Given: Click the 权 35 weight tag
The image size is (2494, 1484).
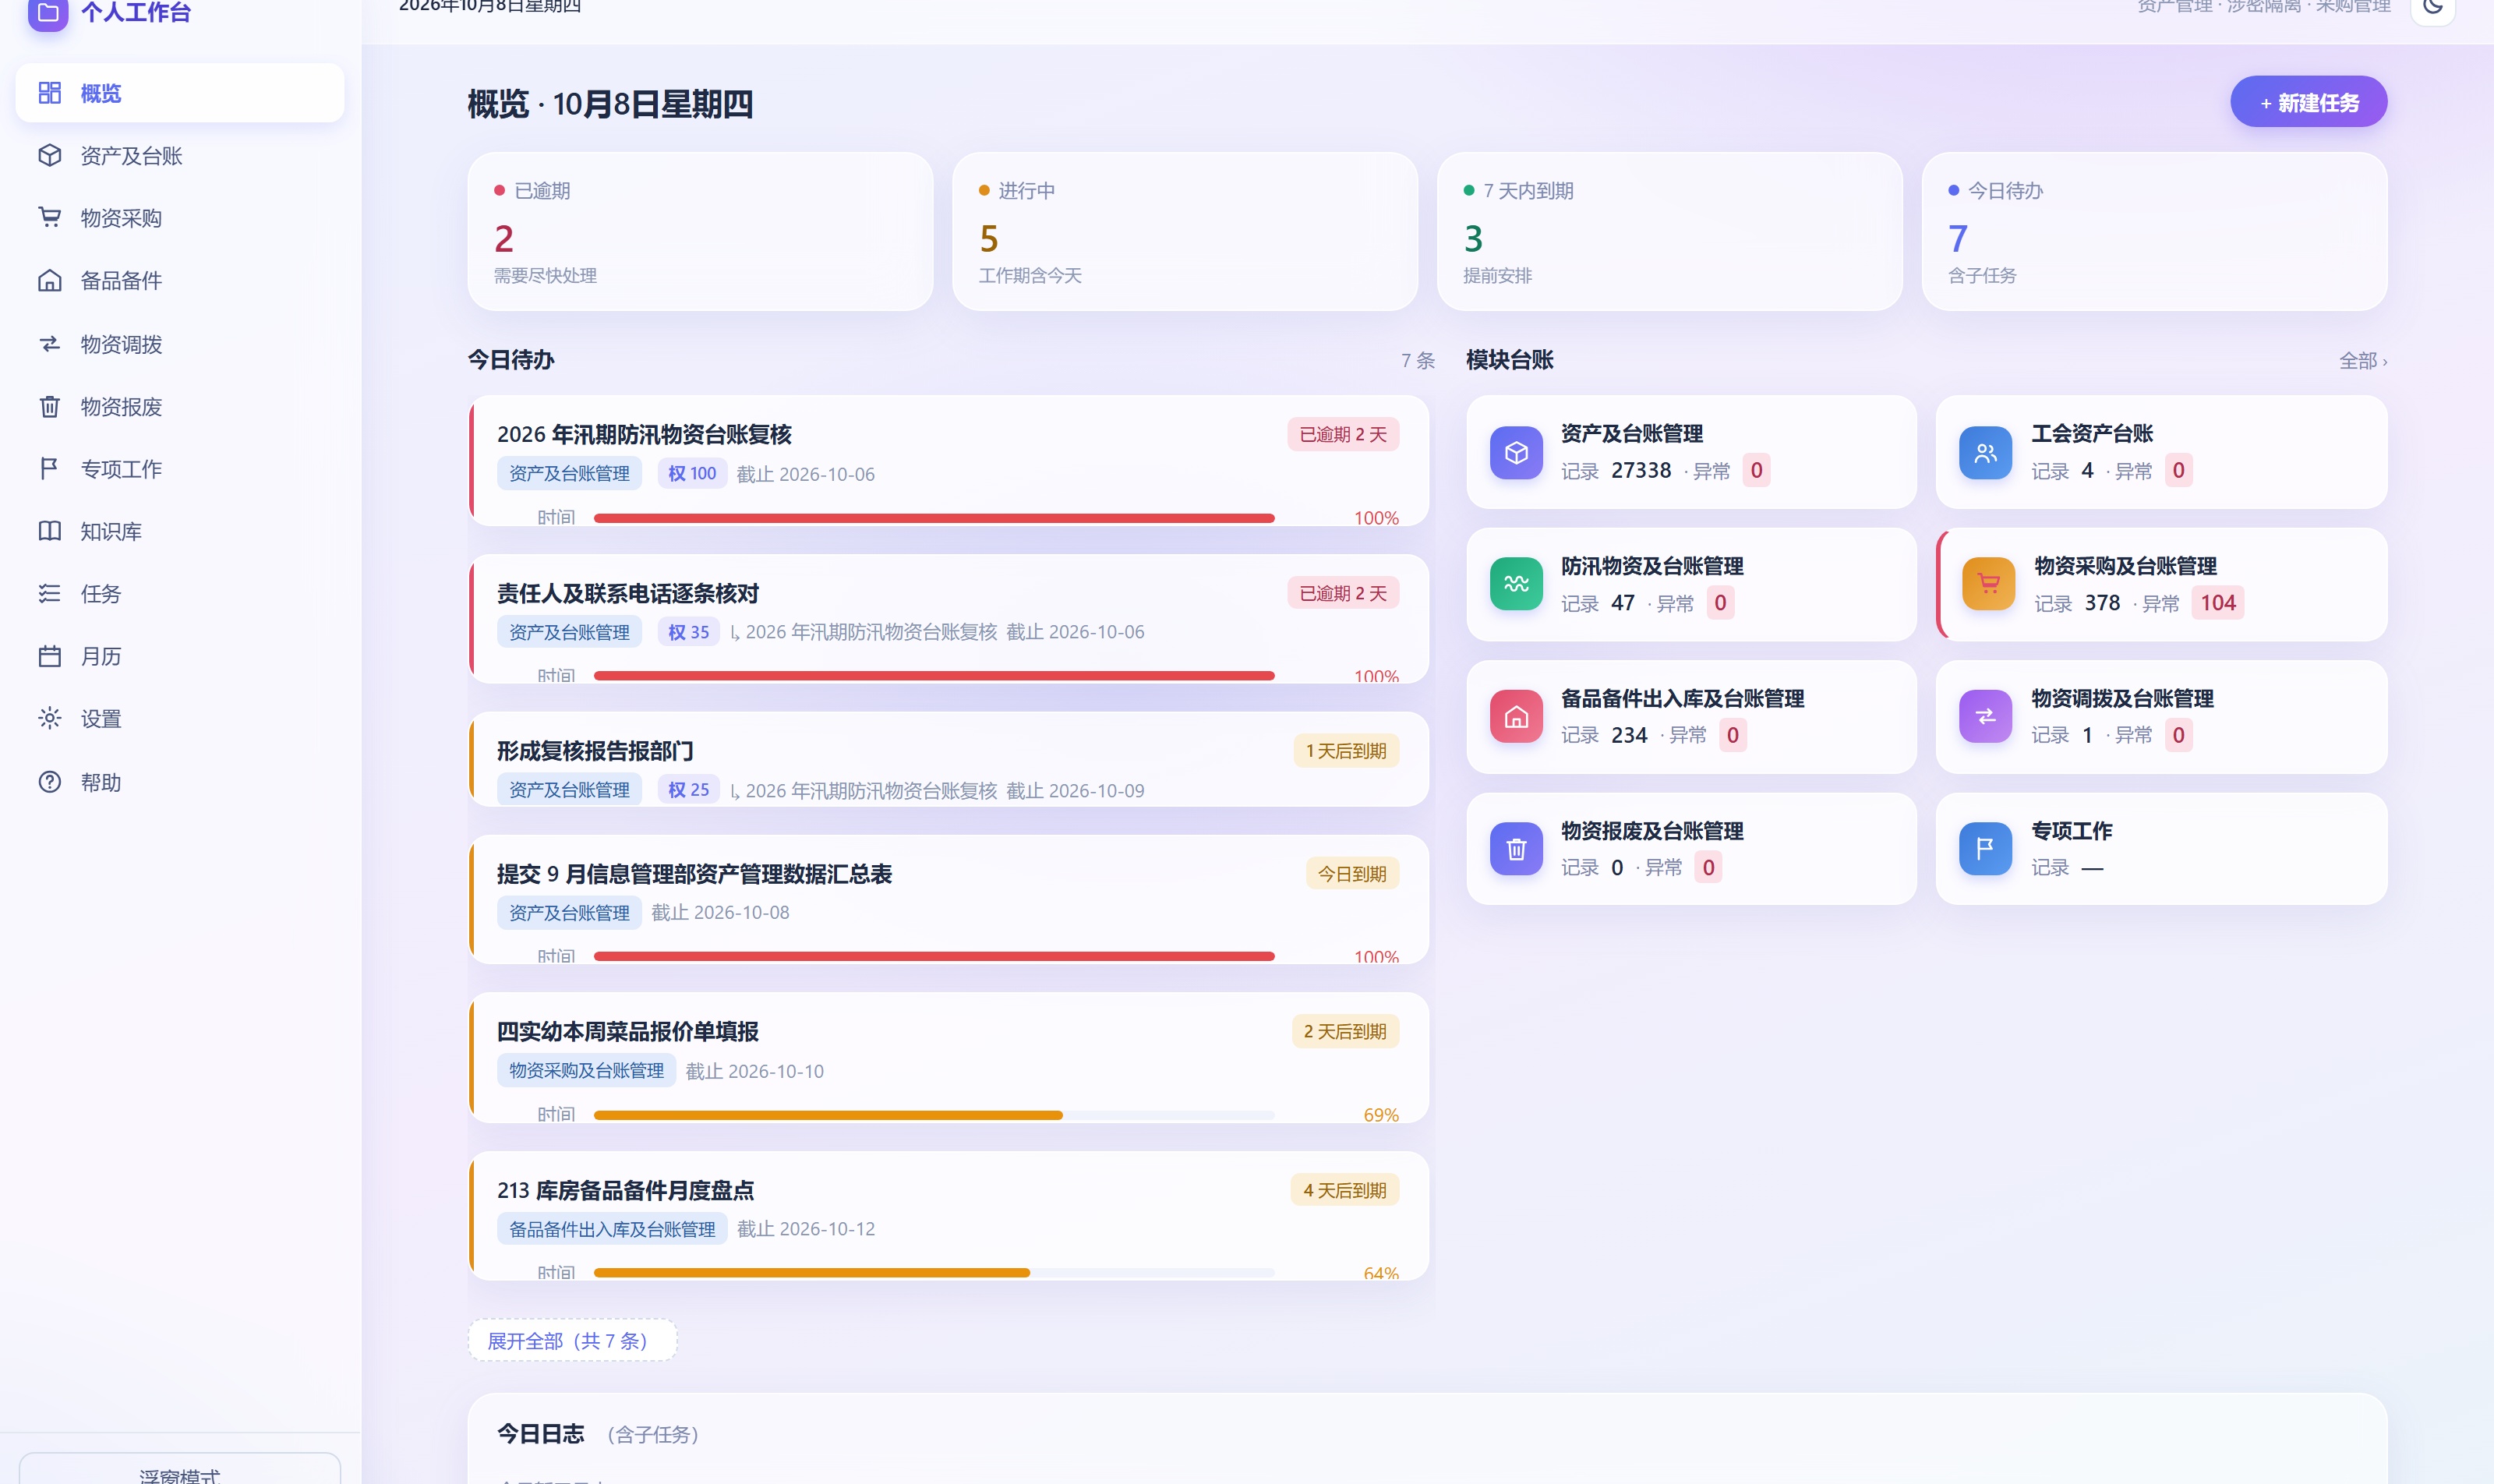Looking at the screenshot, I should pos(688,632).
